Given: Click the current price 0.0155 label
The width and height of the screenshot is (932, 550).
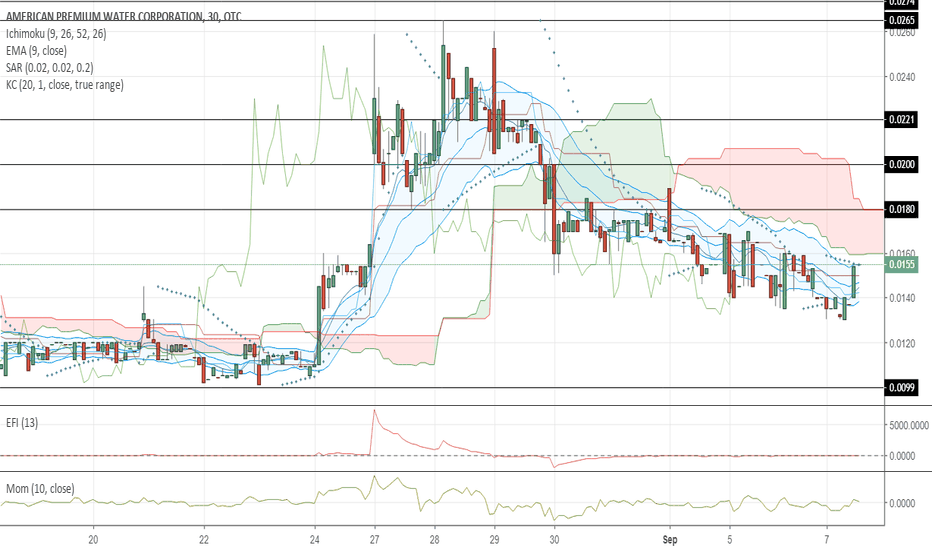Looking at the screenshot, I should (x=902, y=264).
